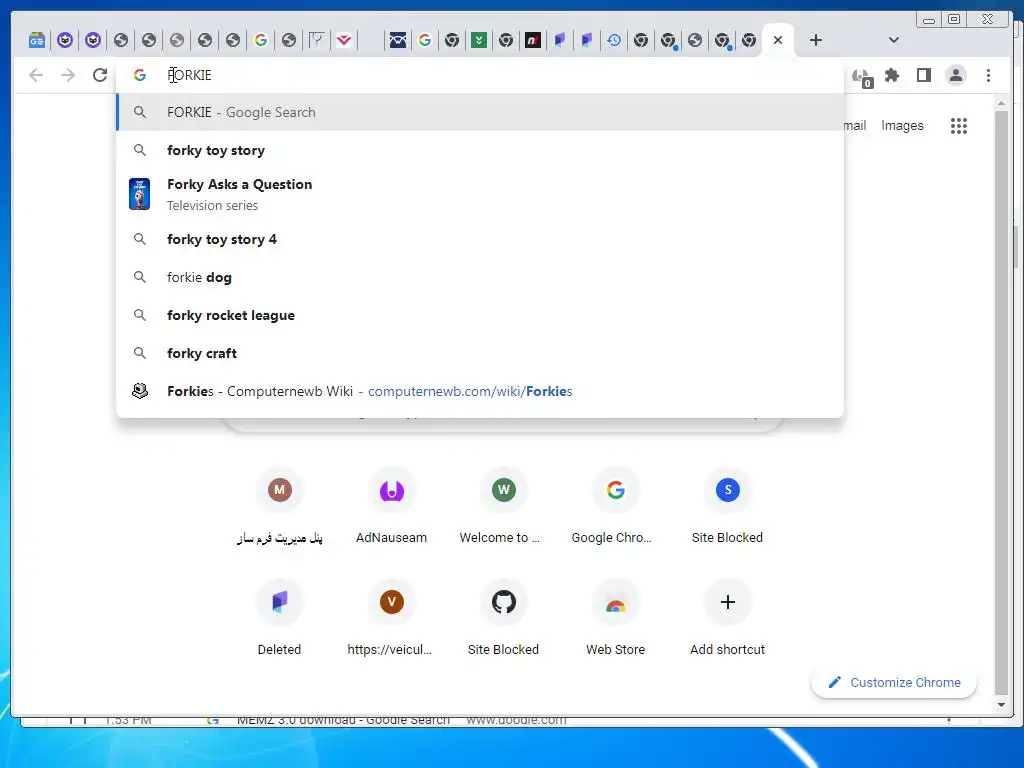This screenshot has width=1024, height=768.
Task: Open the M shortcut with Persian label
Action: coord(280,507)
